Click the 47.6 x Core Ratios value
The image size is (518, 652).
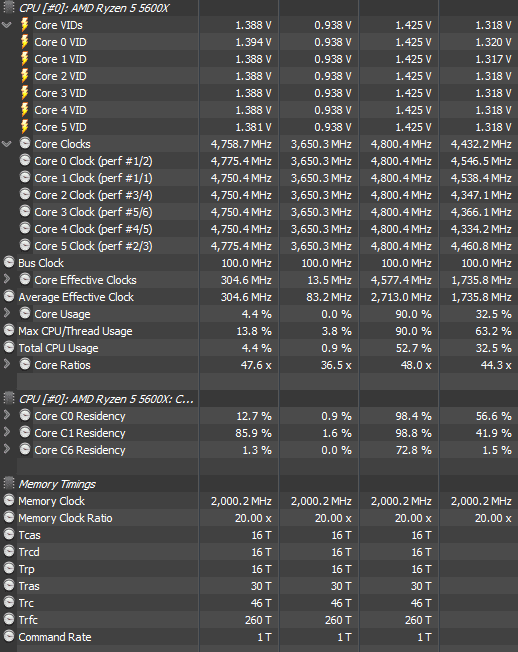click(256, 366)
